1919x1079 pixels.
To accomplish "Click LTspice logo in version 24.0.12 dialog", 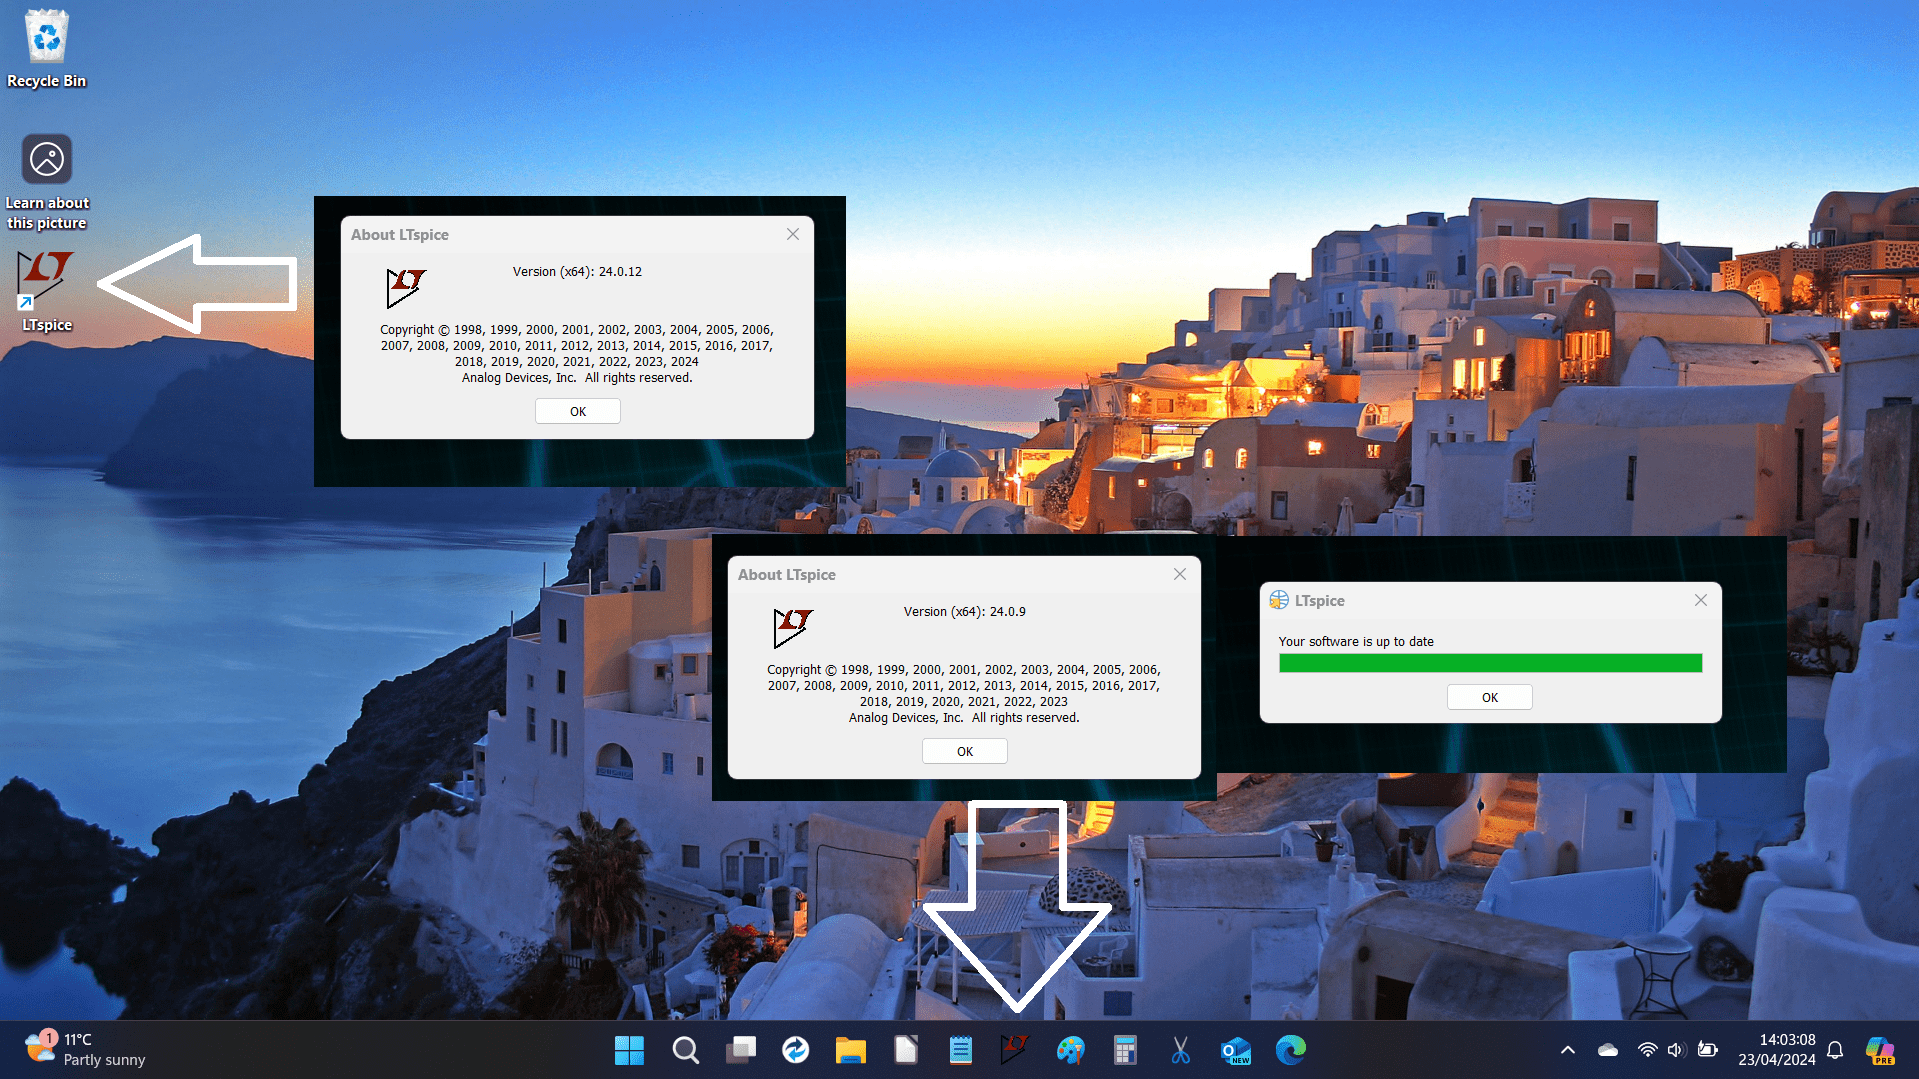I will pyautogui.click(x=406, y=287).
